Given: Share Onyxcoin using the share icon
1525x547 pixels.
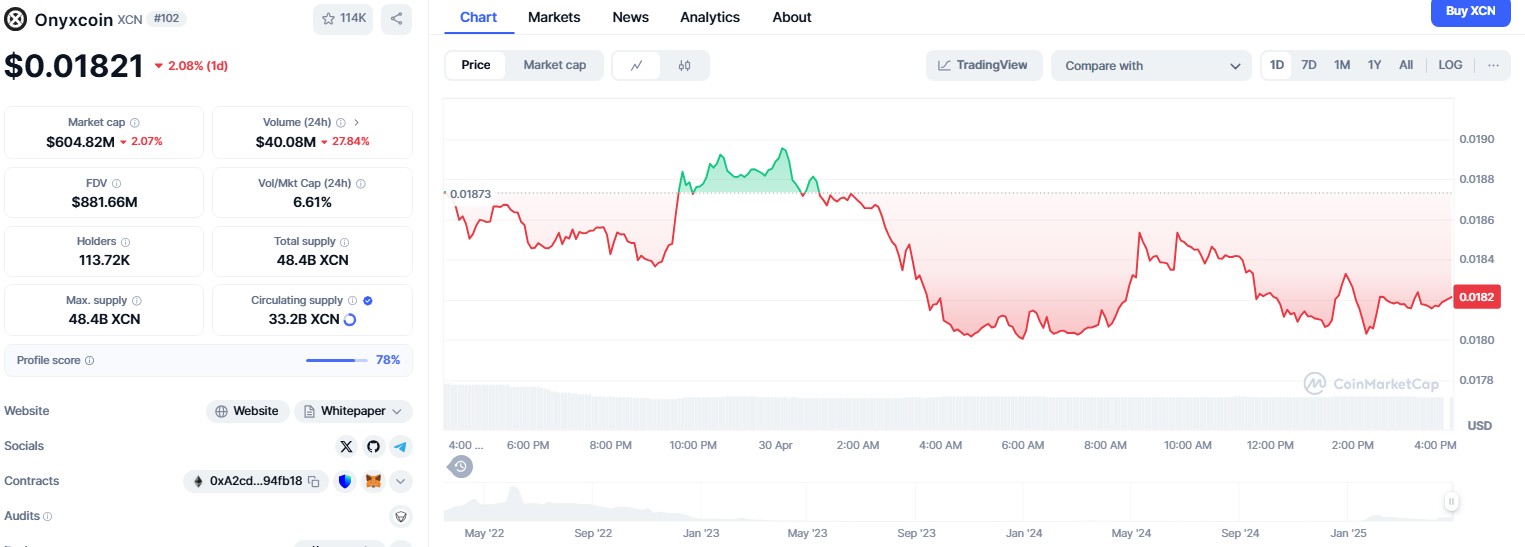Looking at the screenshot, I should click(x=396, y=18).
